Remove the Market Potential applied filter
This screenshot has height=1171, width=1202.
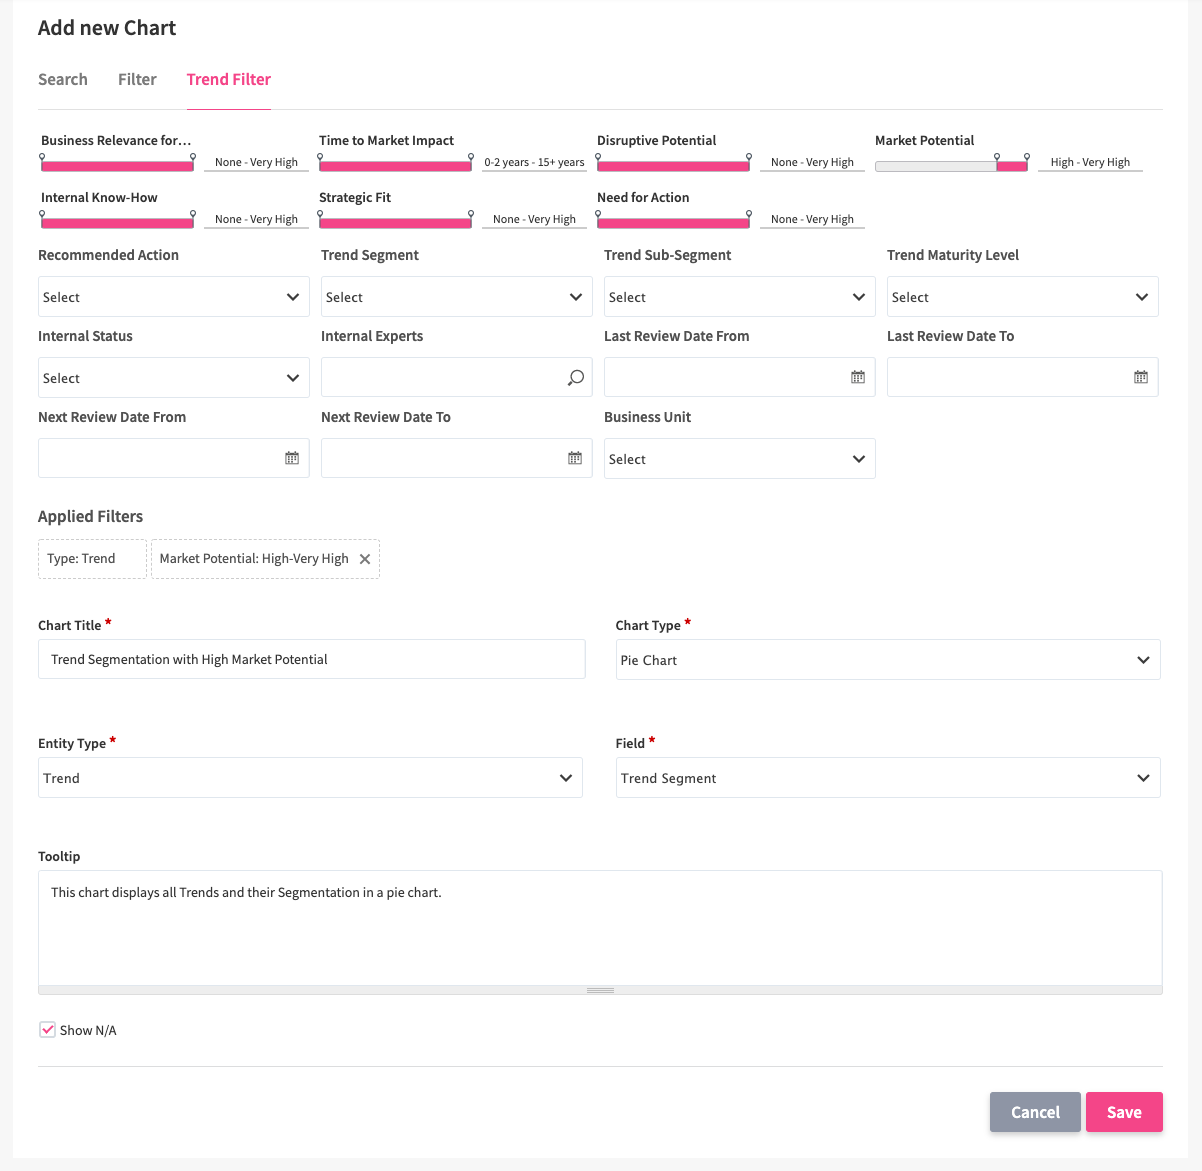(x=365, y=559)
